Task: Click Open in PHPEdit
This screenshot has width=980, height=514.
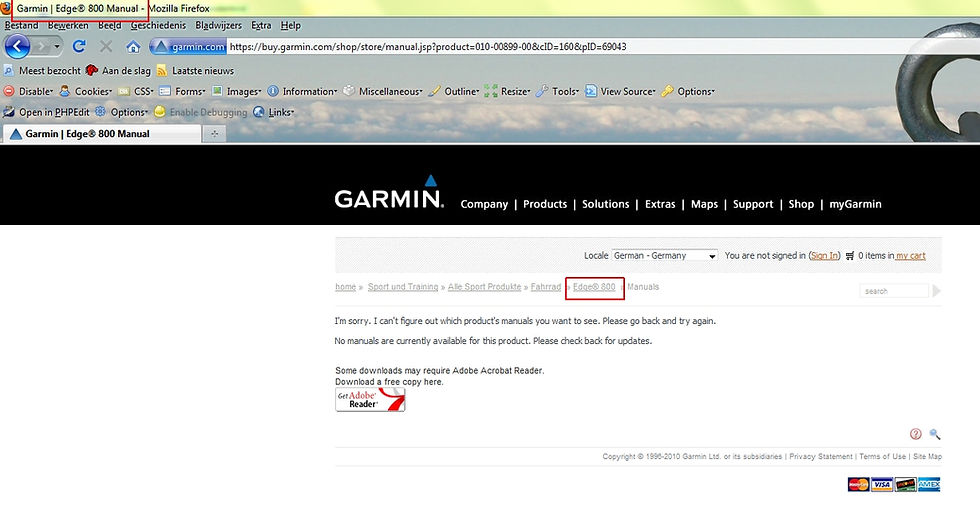Action: click(x=46, y=113)
